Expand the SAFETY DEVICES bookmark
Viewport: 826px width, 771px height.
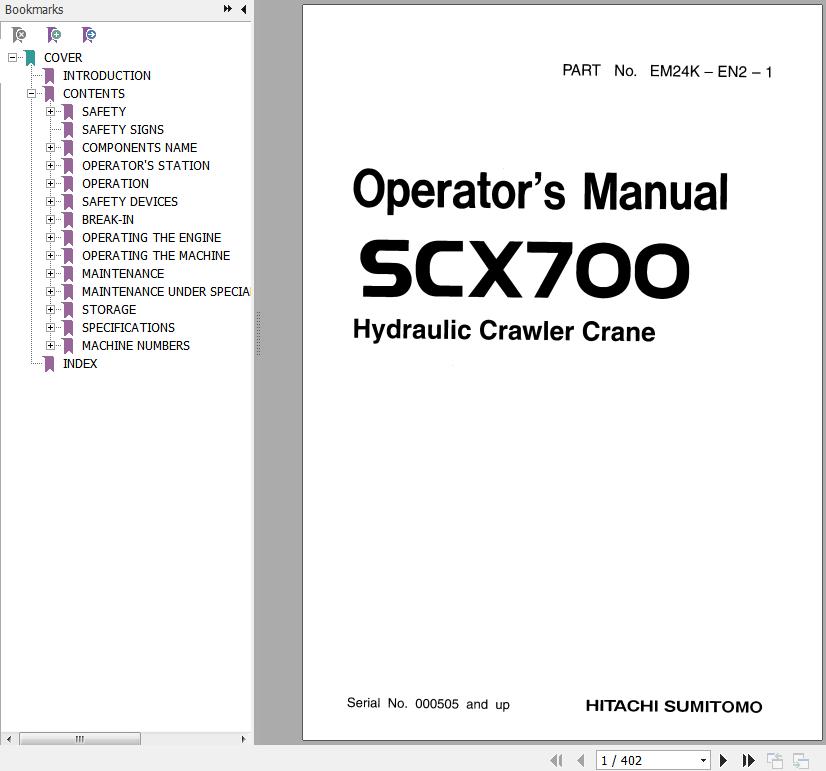(x=51, y=202)
